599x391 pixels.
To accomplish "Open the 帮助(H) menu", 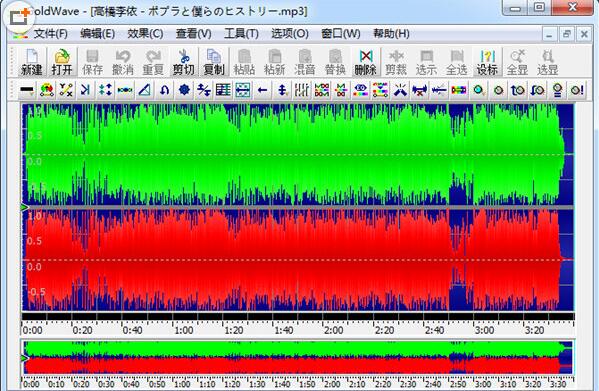I will (391, 34).
